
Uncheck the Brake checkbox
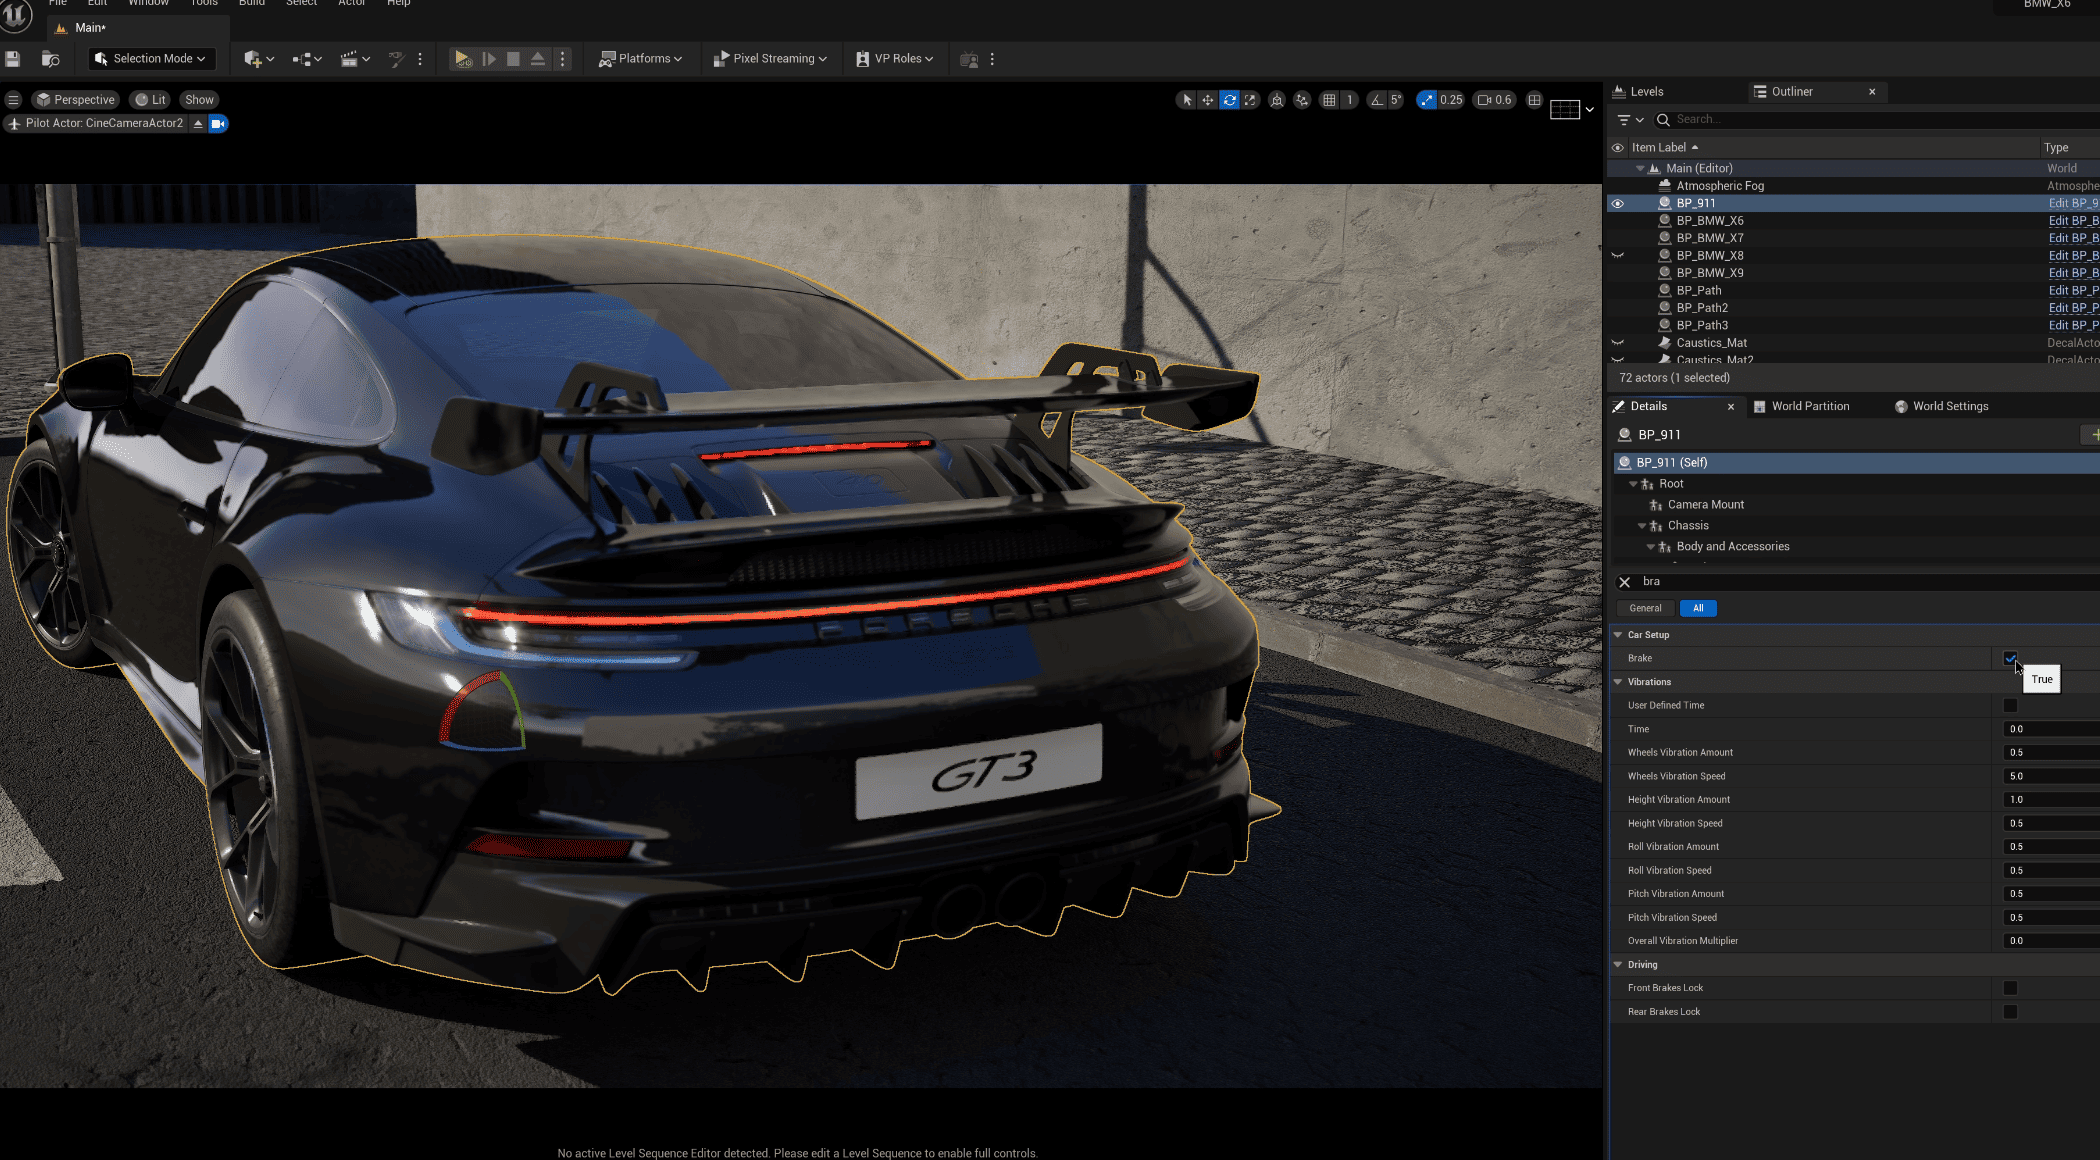[x=2010, y=658]
